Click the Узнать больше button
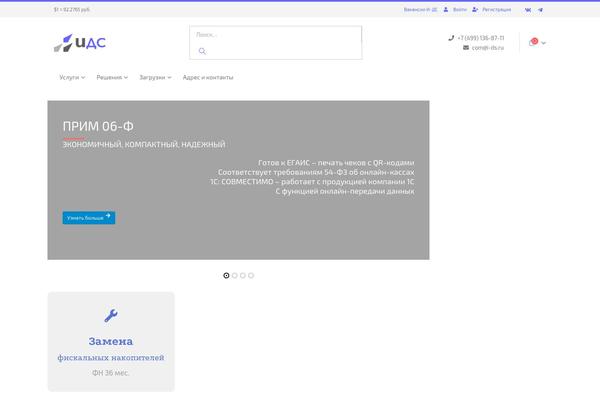600x400 pixels. coord(89,217)
